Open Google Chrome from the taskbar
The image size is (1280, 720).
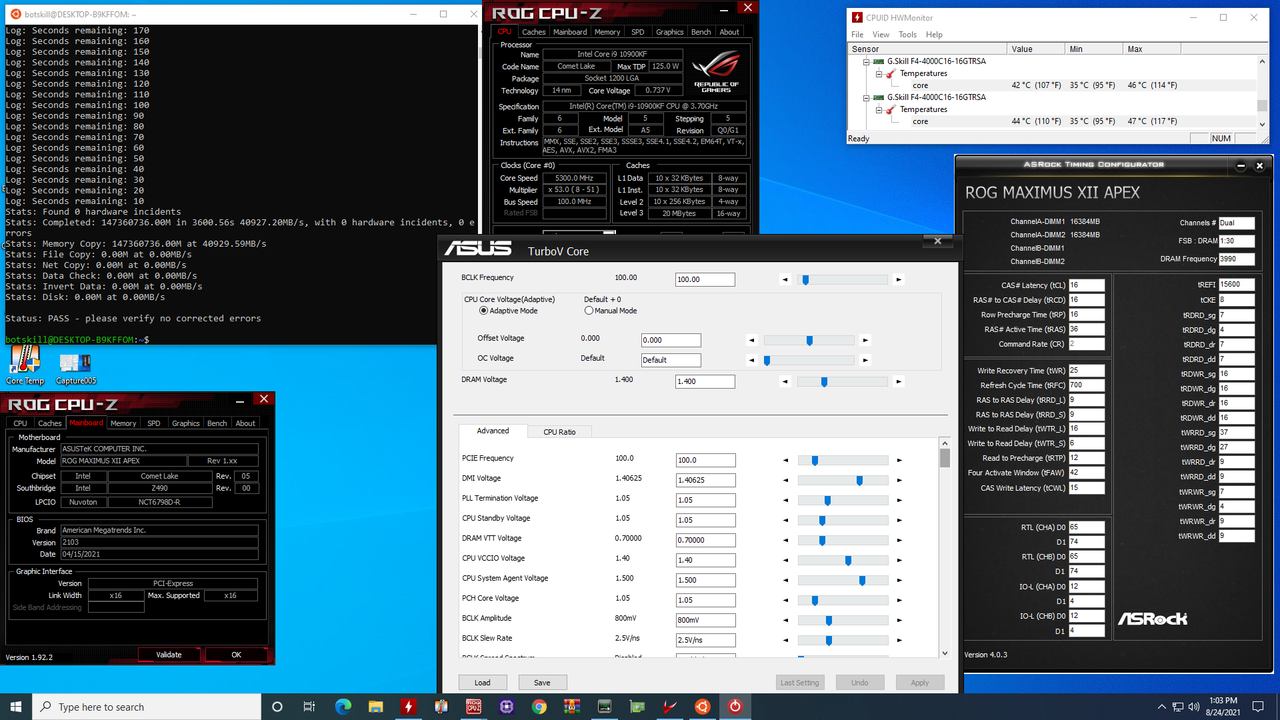pyautogui.click(x=539, y=706)
